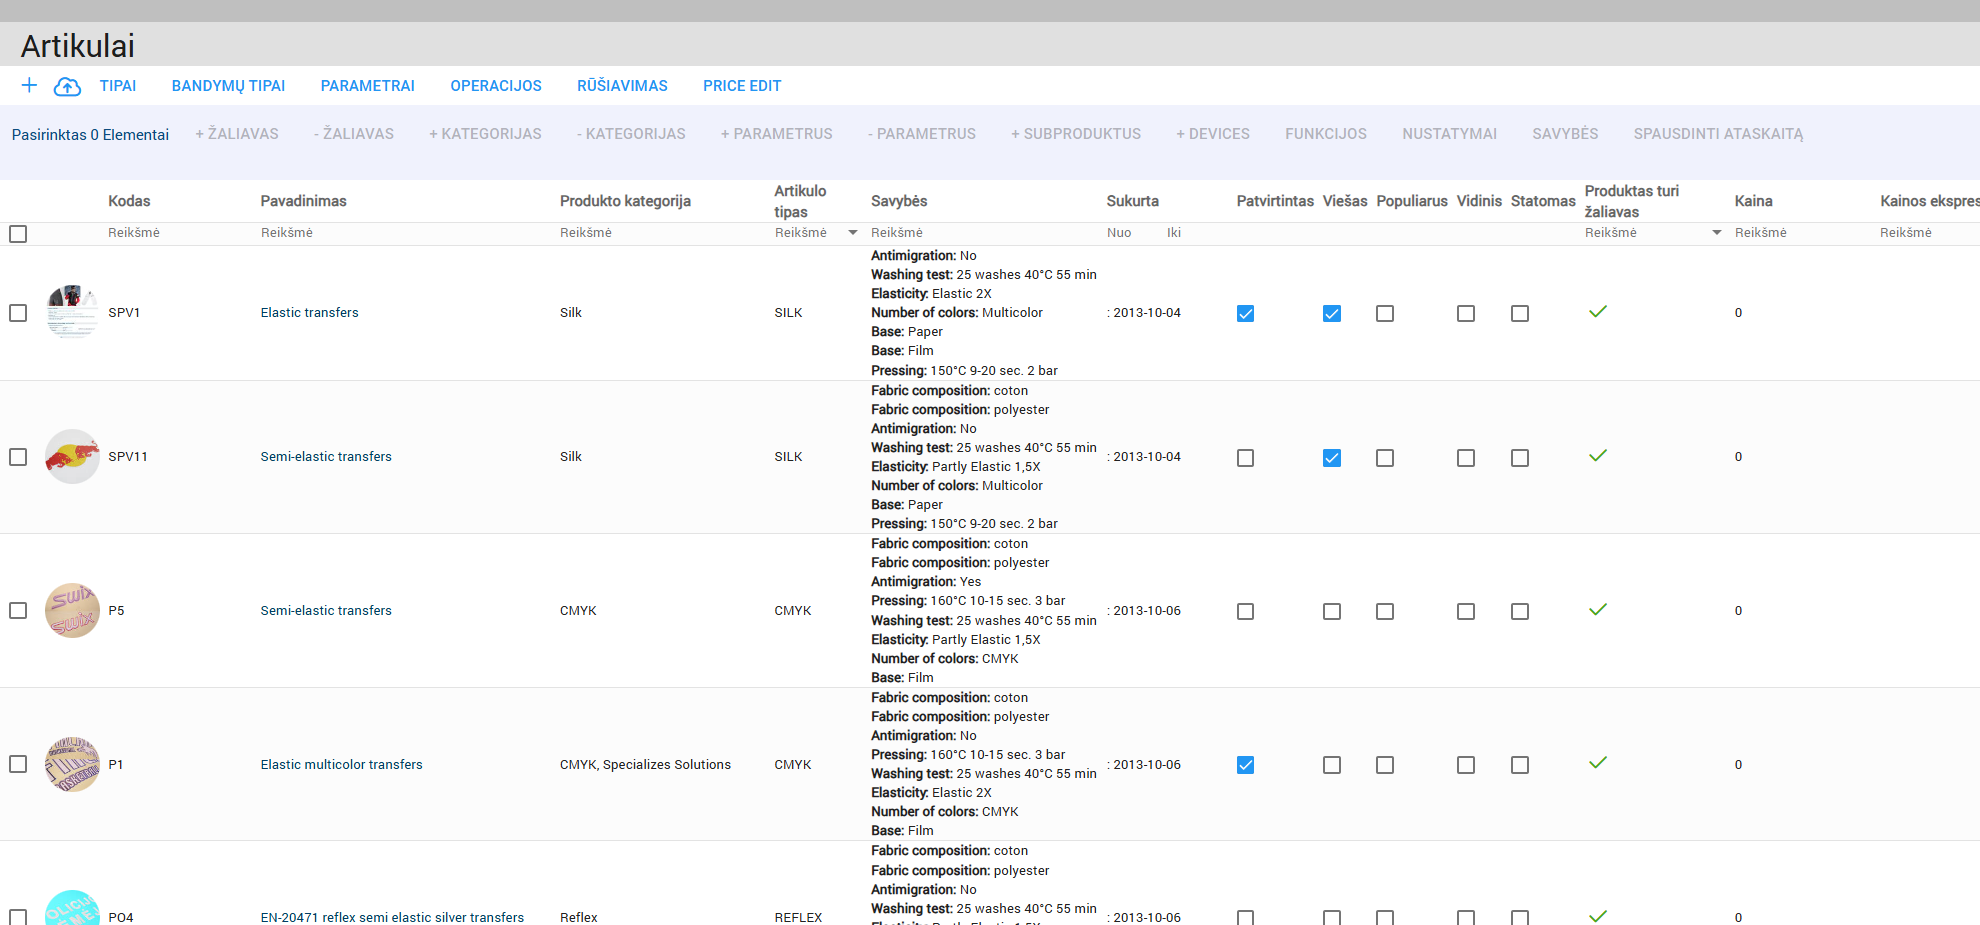The width and height of the screenshot is (1980, 925).
Task: Click the cloud upload icon
Action: (x=67, y=87)
